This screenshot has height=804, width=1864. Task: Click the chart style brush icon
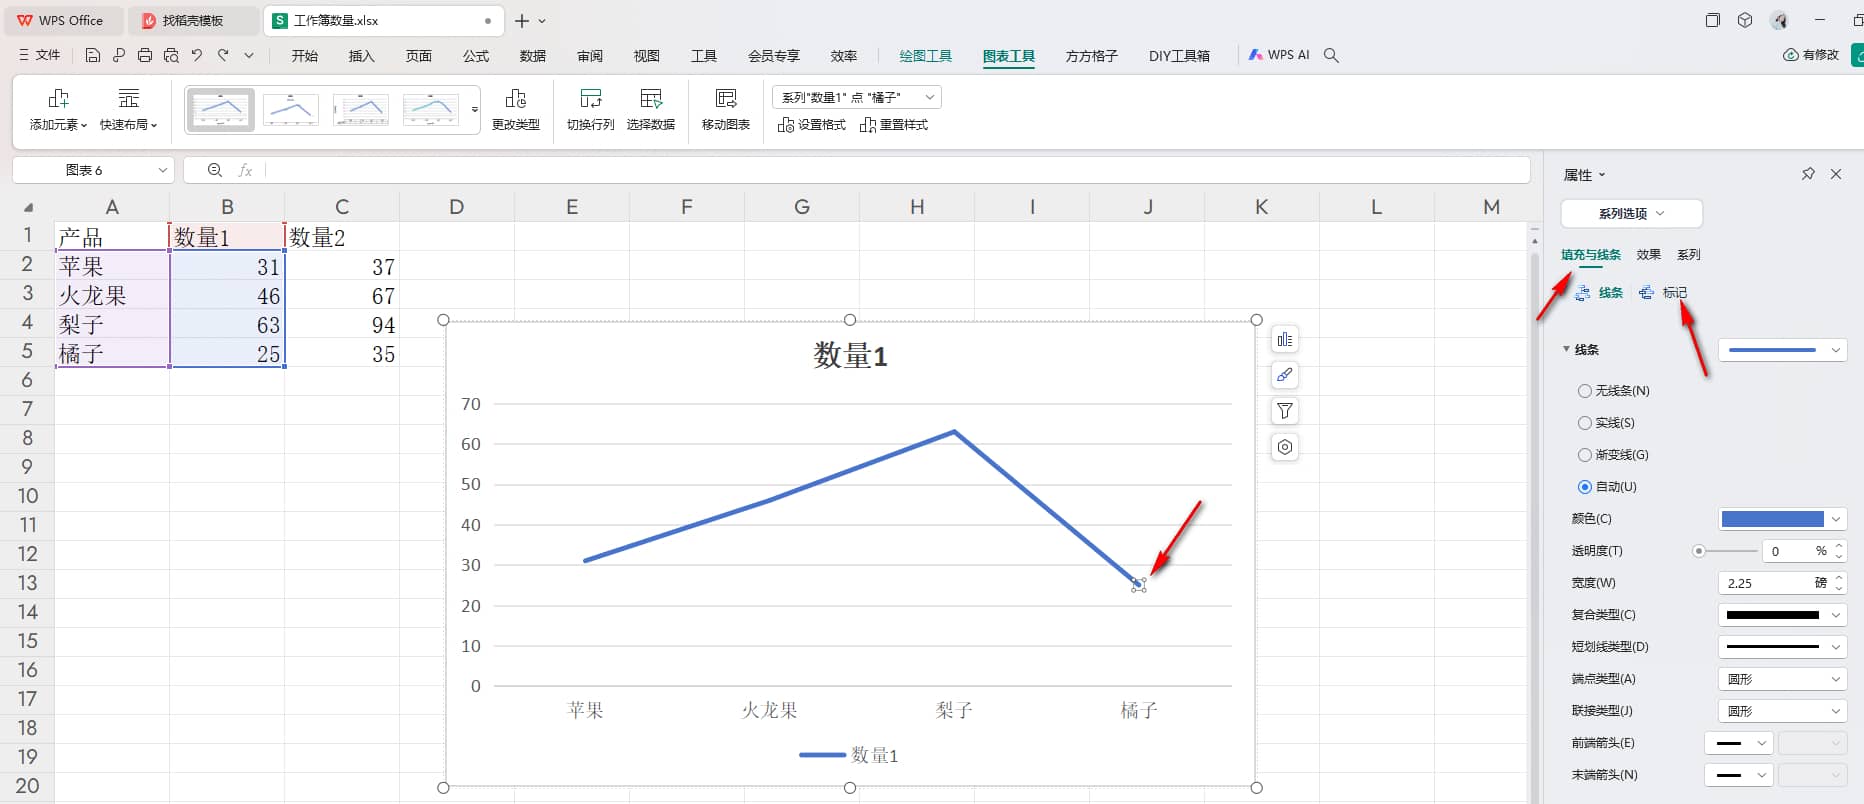click(1285, 375)
